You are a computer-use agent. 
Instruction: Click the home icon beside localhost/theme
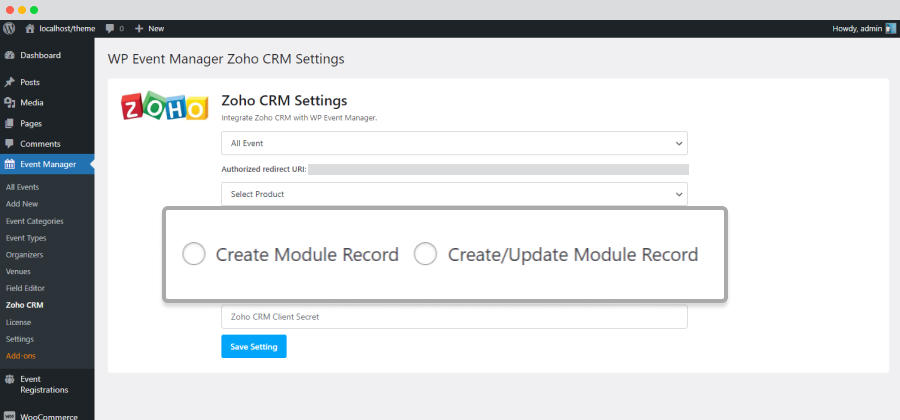coord(30,28)
